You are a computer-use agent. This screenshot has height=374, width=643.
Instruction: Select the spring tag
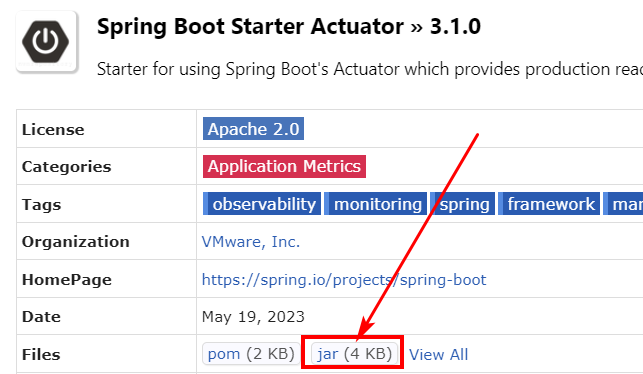click(x=463, y=204)
